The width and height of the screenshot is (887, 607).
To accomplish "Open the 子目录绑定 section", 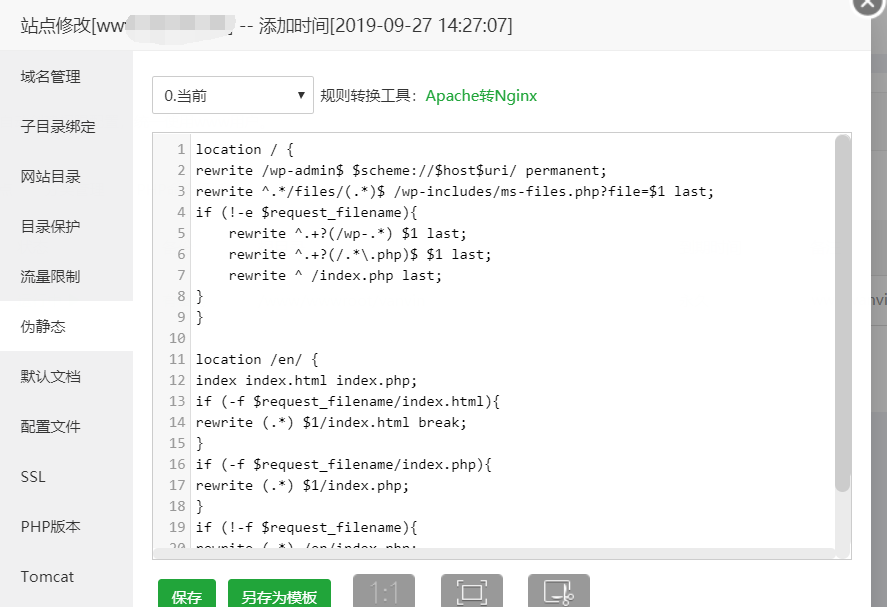I will pyautogui.click(x=58, y=127).
